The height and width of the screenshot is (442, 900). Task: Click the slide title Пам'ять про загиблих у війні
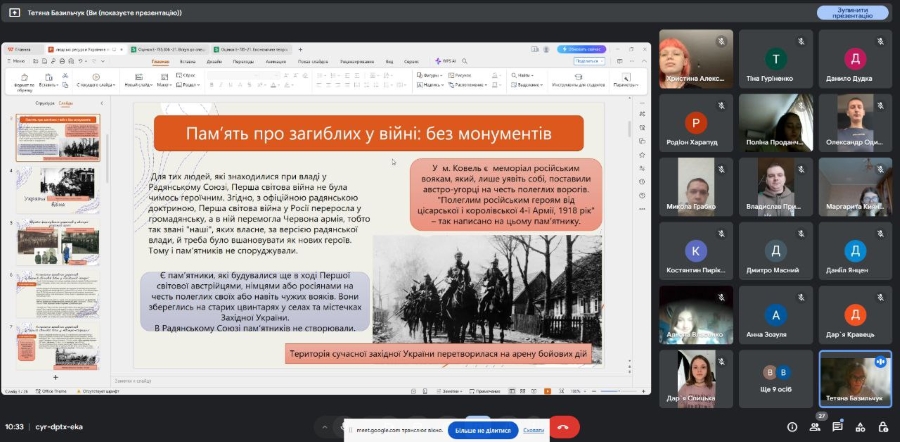(x=368, y=134)
